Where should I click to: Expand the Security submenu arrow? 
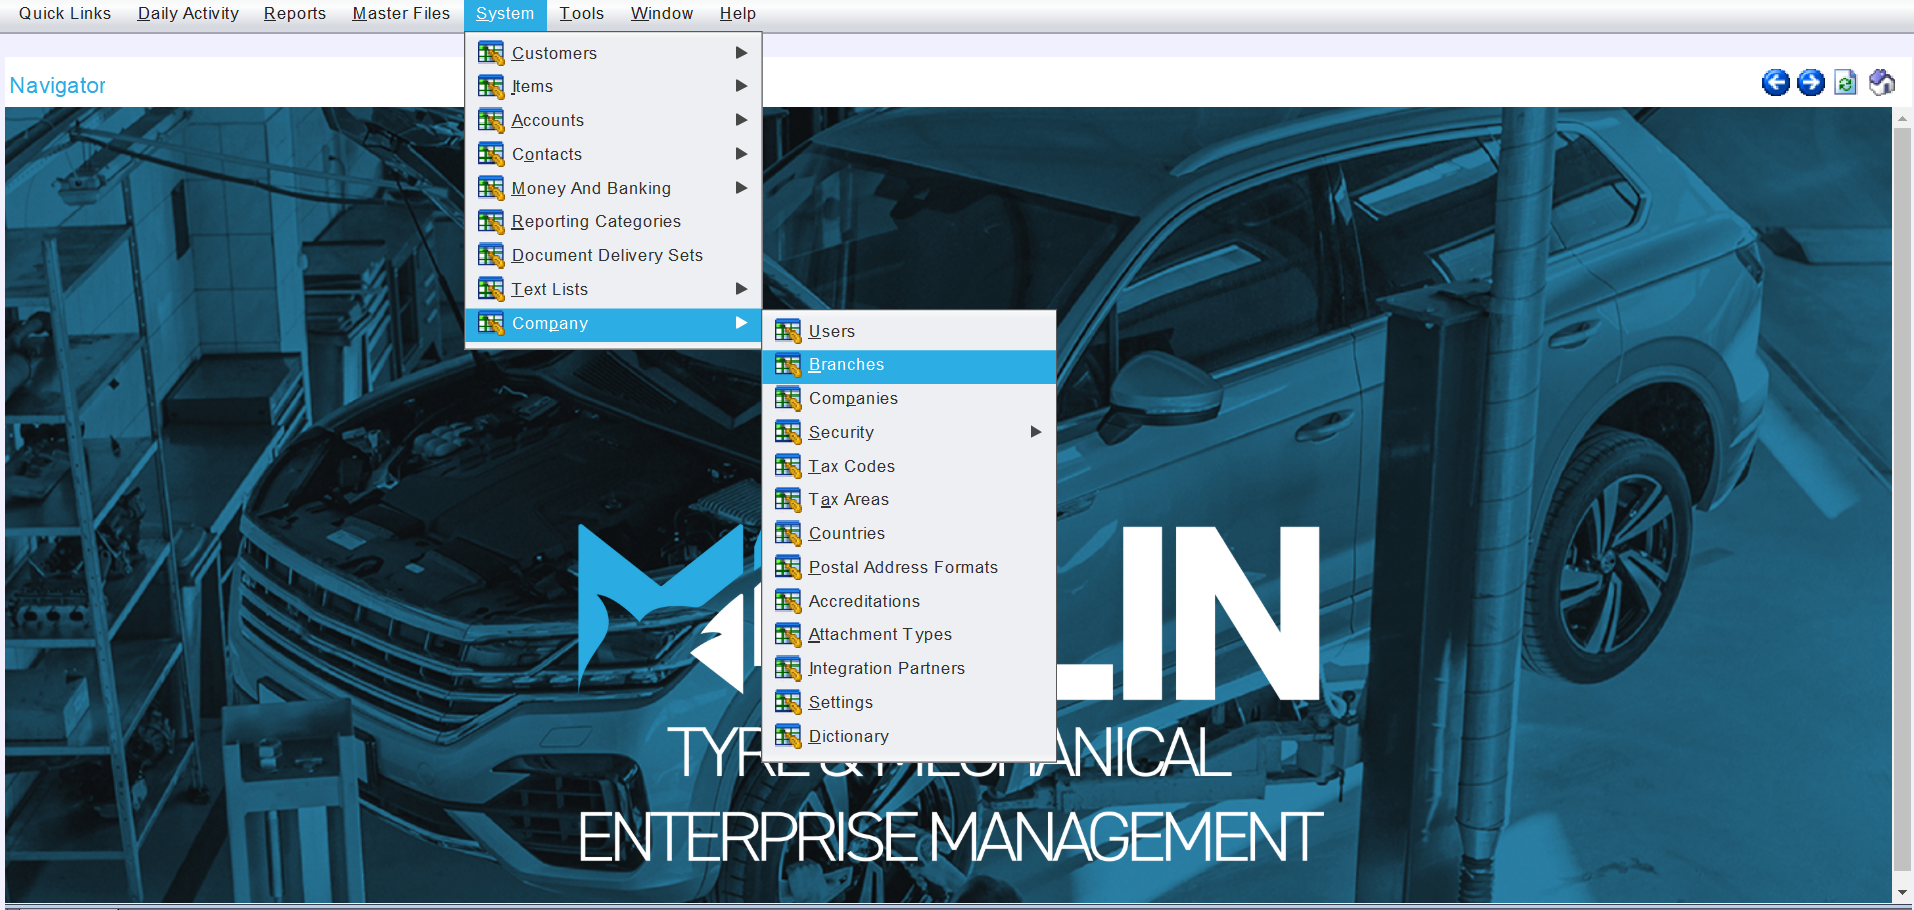1036,432
